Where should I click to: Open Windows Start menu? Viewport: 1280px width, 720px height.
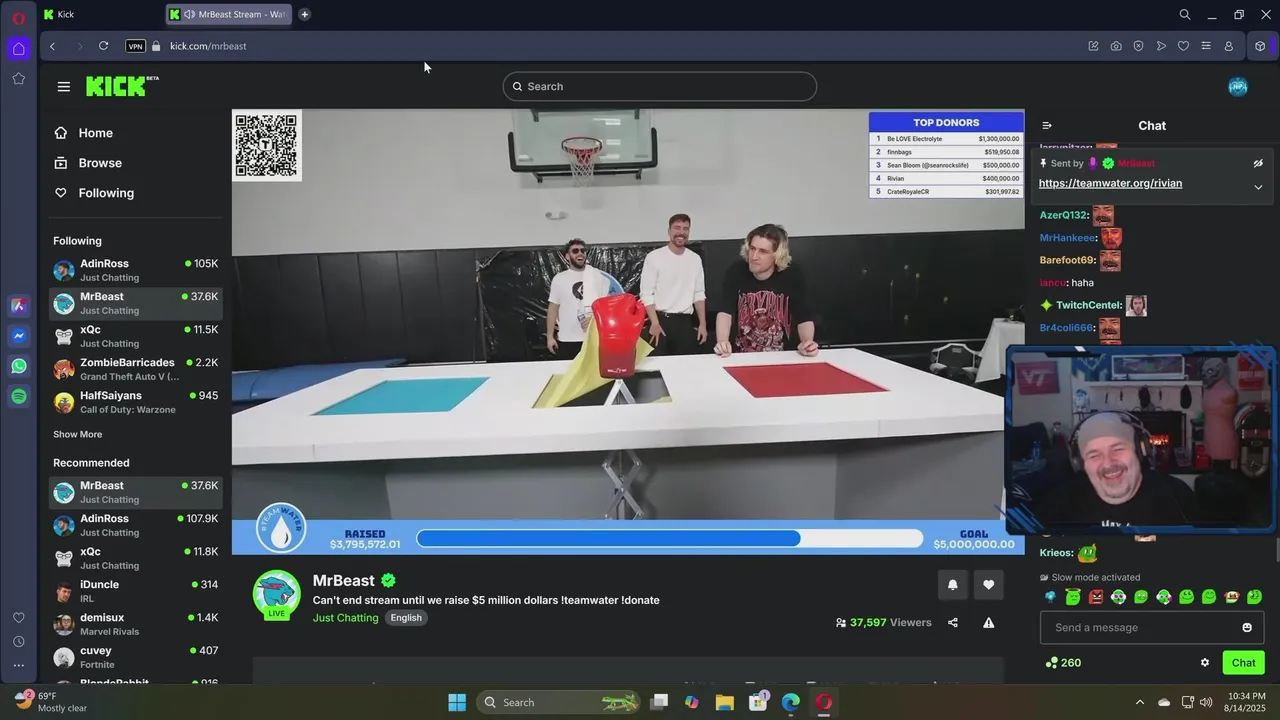[x=457, y=702]
